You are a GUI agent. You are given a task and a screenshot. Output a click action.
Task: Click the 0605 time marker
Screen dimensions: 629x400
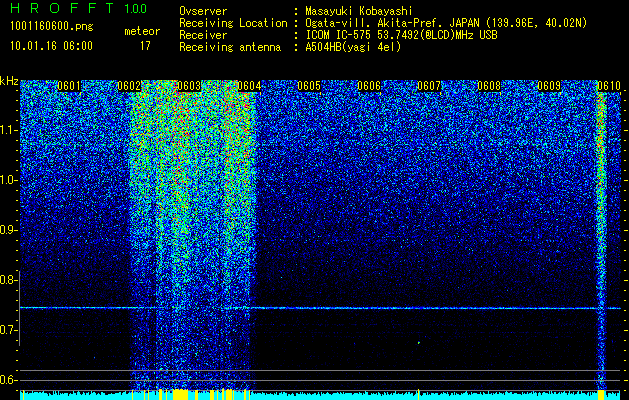(x=309, y=86)
